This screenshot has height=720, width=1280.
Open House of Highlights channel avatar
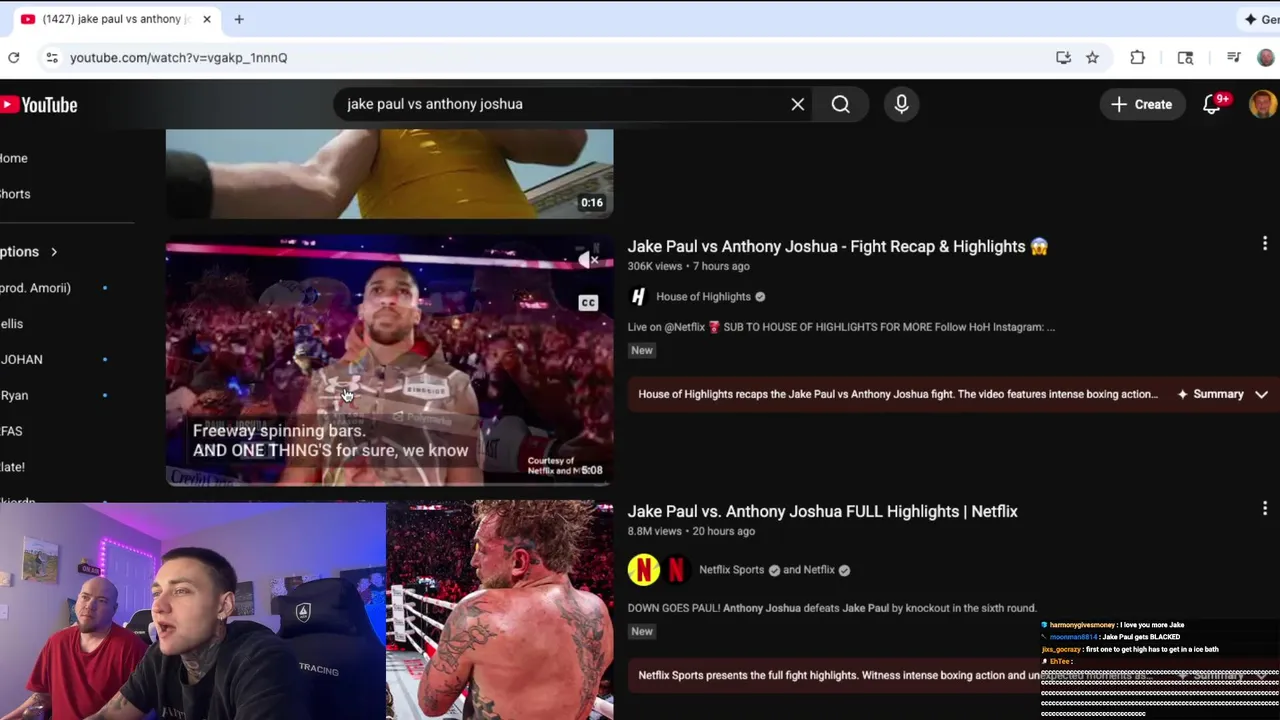coord(638,296)
